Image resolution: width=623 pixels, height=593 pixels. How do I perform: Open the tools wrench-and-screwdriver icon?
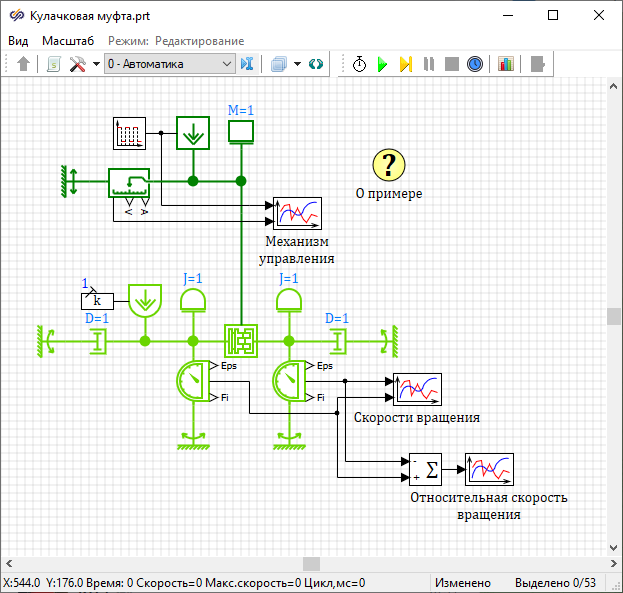[78, 64]
